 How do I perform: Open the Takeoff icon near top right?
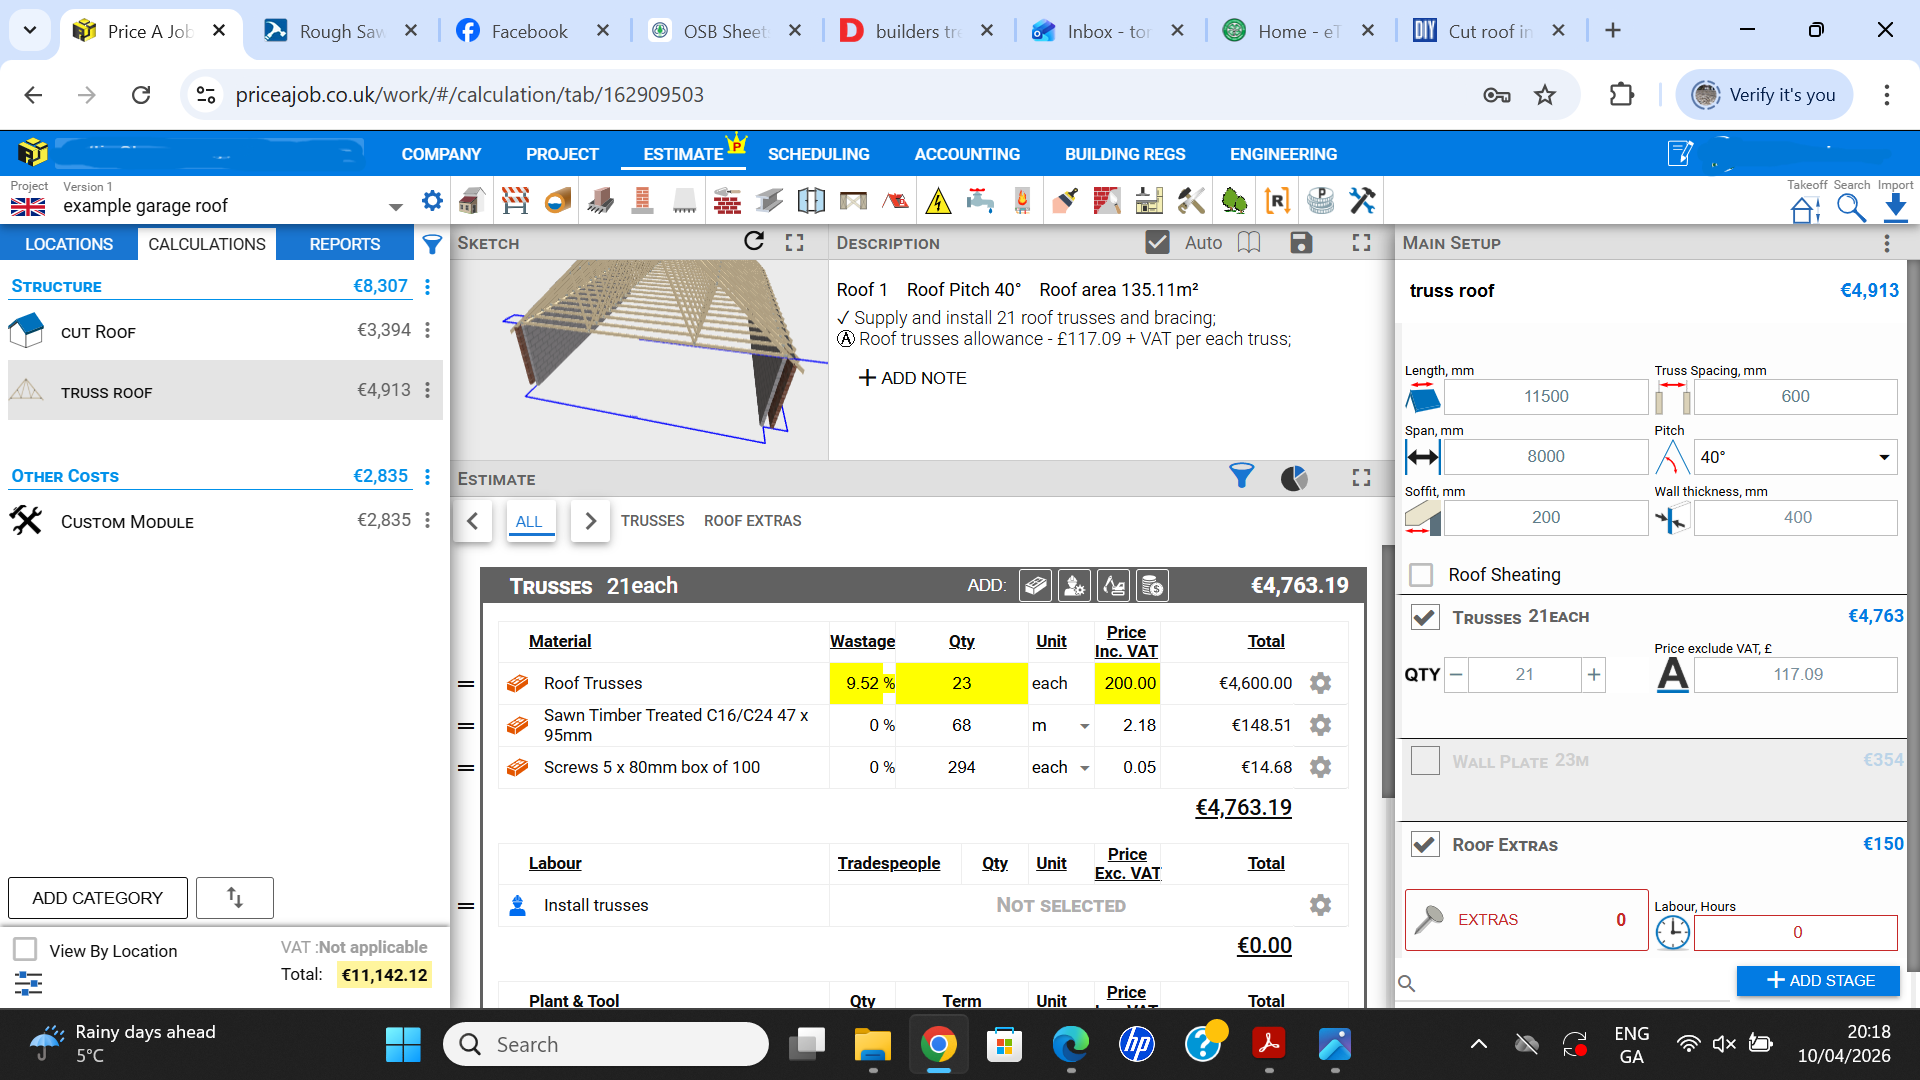1804,207
